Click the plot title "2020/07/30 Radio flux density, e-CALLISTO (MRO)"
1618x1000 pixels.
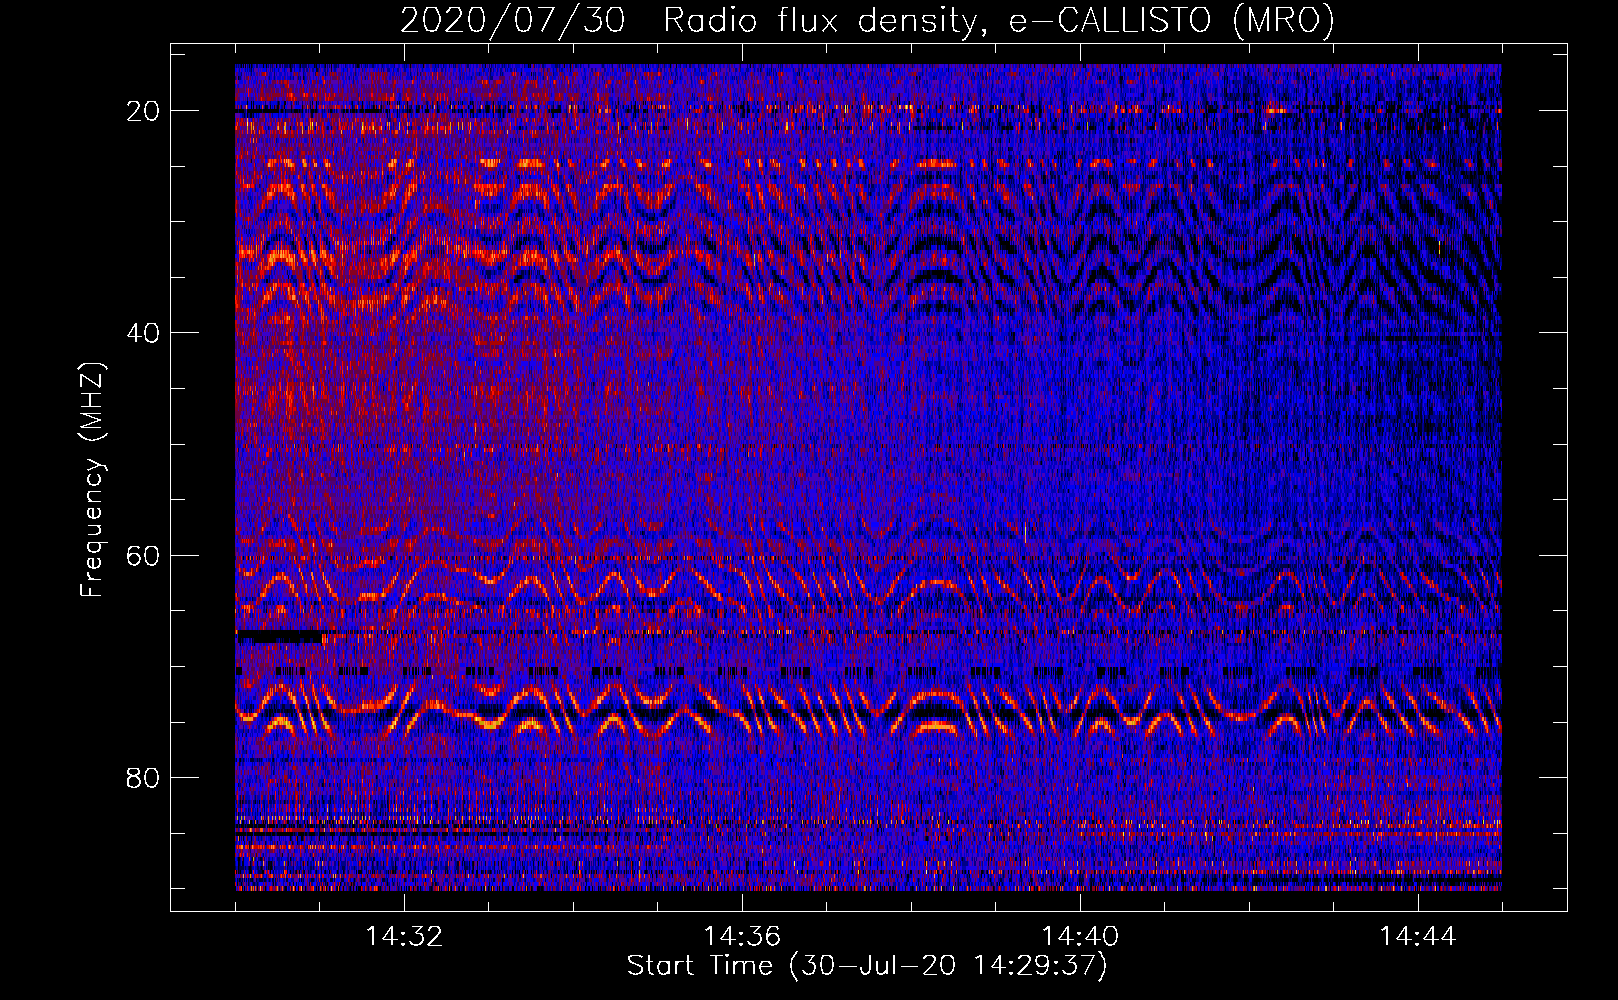(x=867, y=20)
